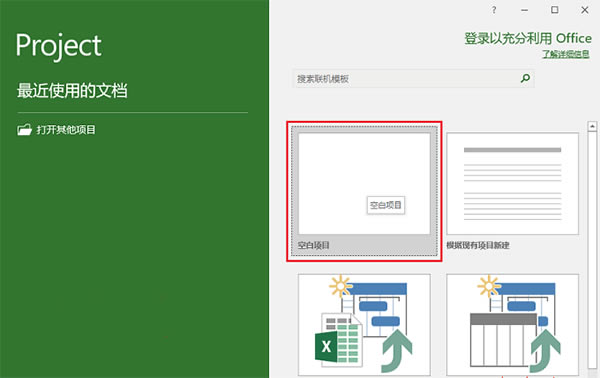
Task: Click the 空白项目 label under thumbnail
Action: 314,245
